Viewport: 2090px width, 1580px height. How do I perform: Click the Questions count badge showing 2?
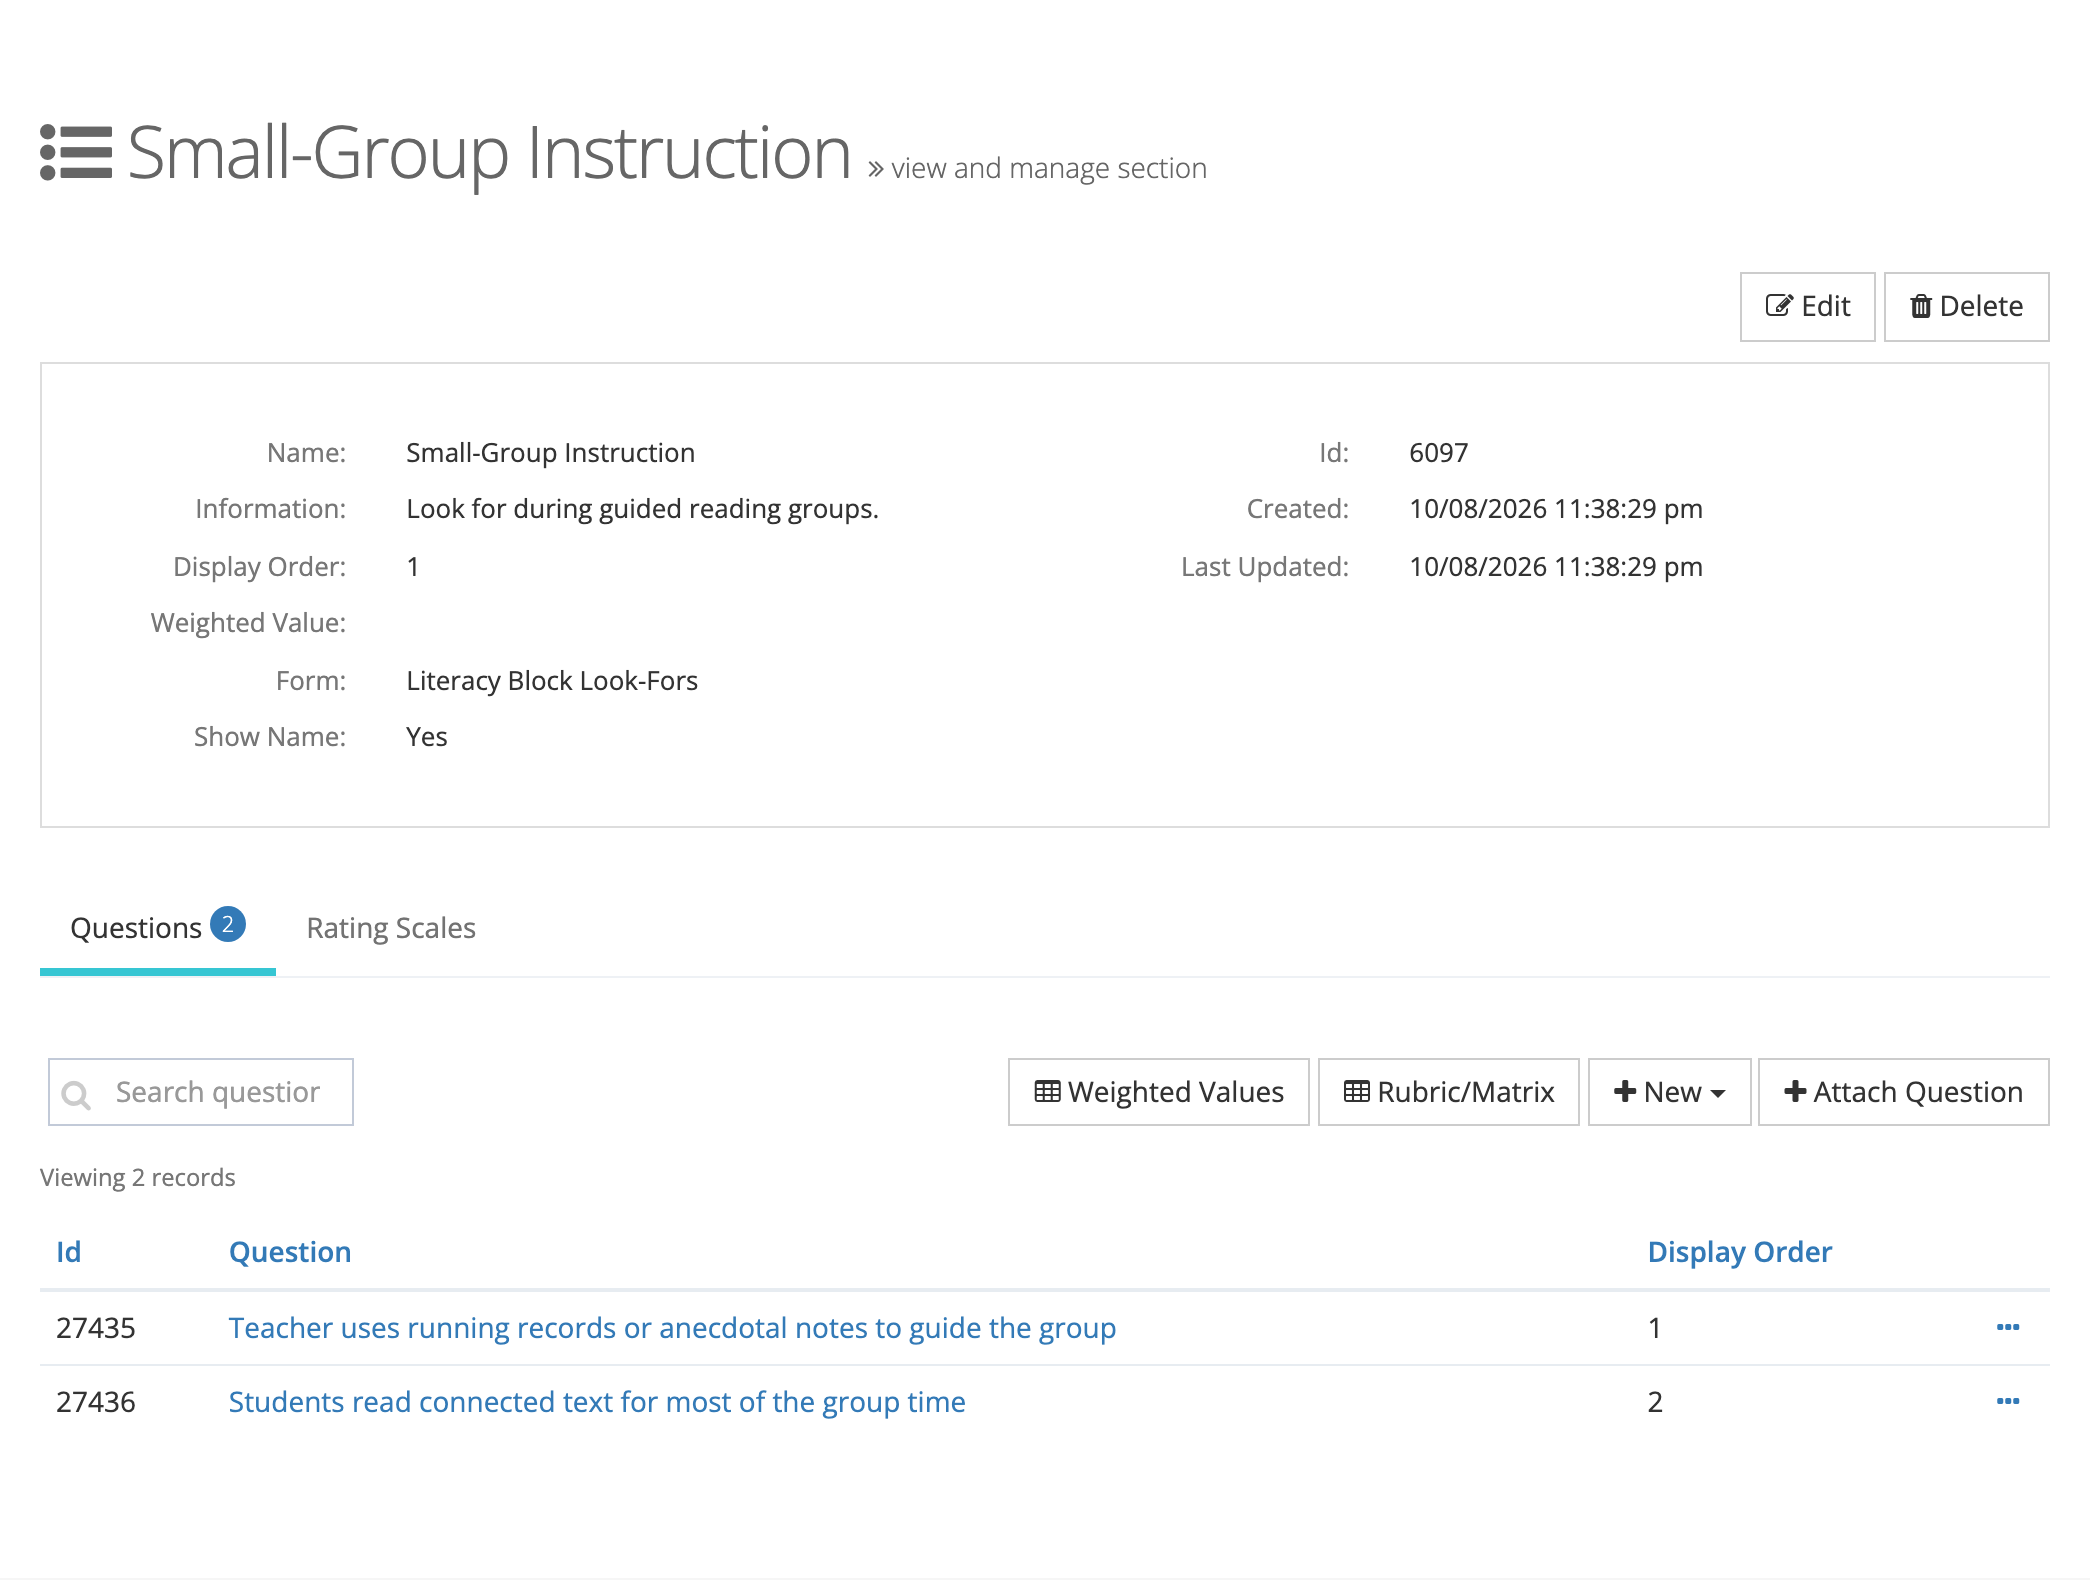coord(228,924)
